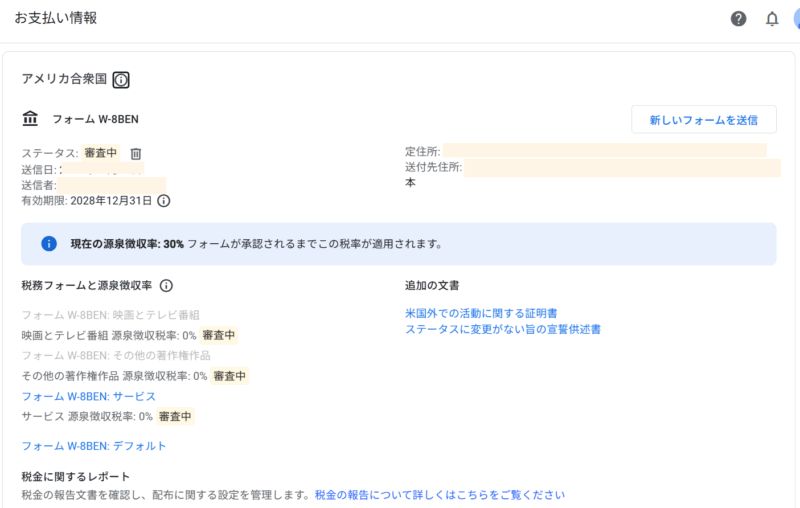This screenshot has height=508, width=800.
Task: Click the 審査中 badge on the その他の著作権作品 row
Action: (x=230, y=376)
